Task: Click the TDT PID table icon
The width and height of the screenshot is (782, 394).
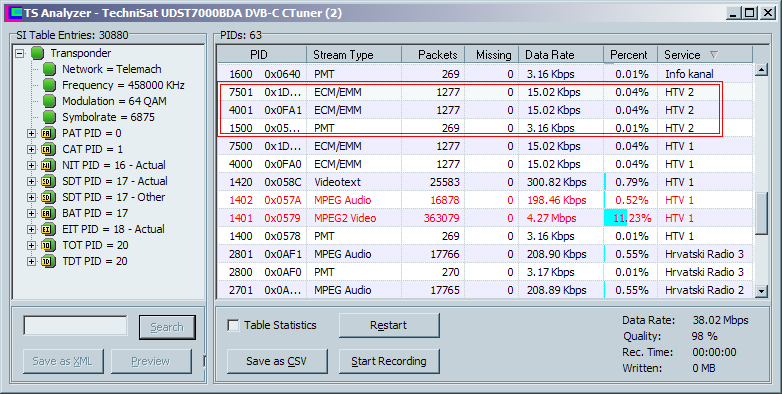Action: [48, 261]
